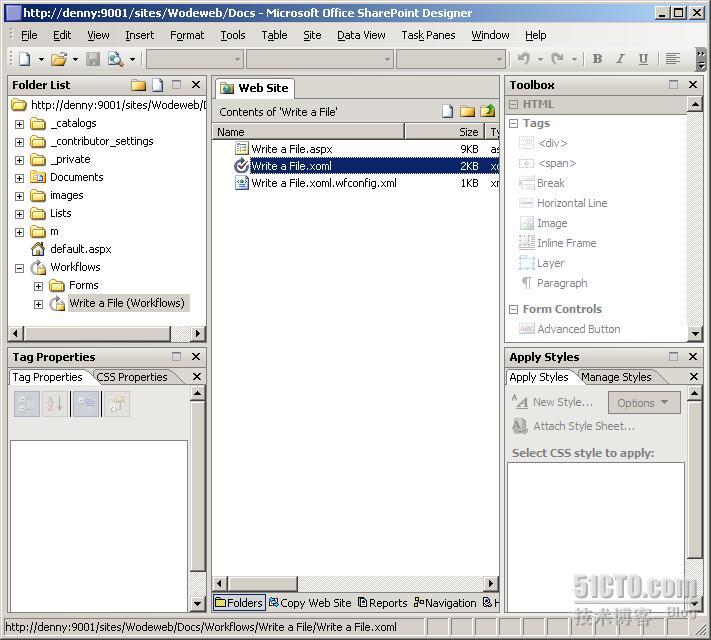Click the Undo toolbar icon
Screen dimensions: 711x640
pyautogui.click(x=524, y=59)
